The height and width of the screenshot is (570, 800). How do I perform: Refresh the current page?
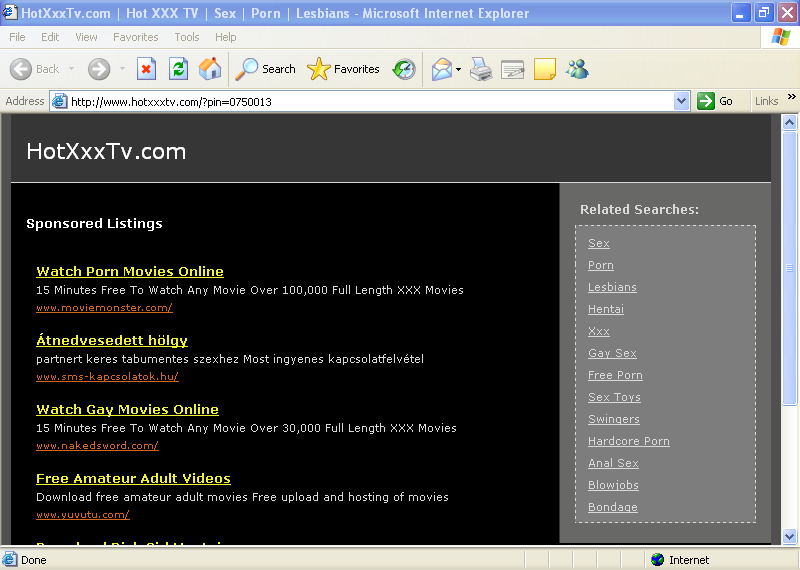tap(178, 69)
